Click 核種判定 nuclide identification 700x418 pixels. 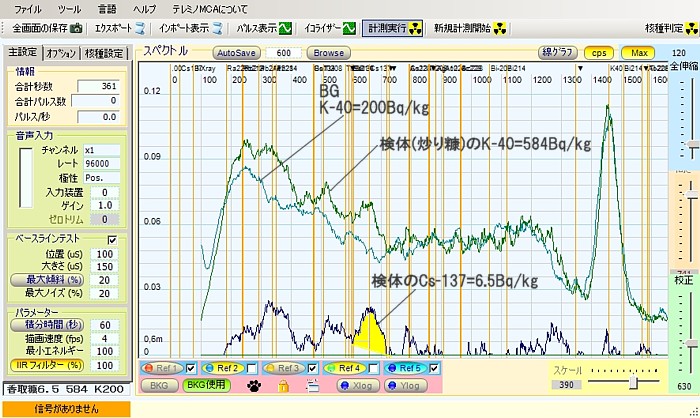tap(671, 29)
